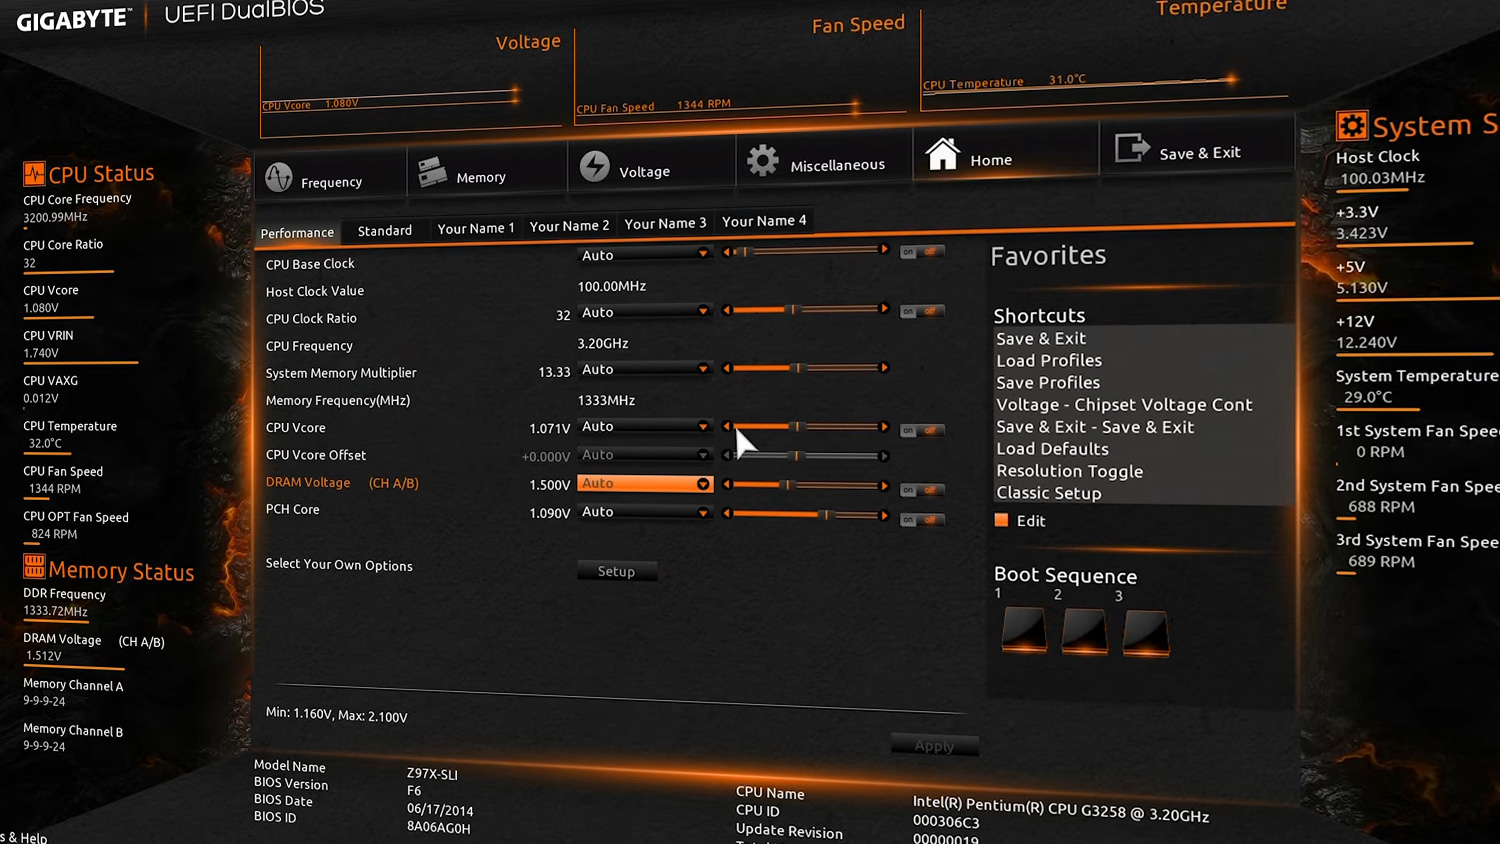This screenshot has width=1500, height=844.
Task: Open PCH Core Auto dropdown
Action: 645,512
